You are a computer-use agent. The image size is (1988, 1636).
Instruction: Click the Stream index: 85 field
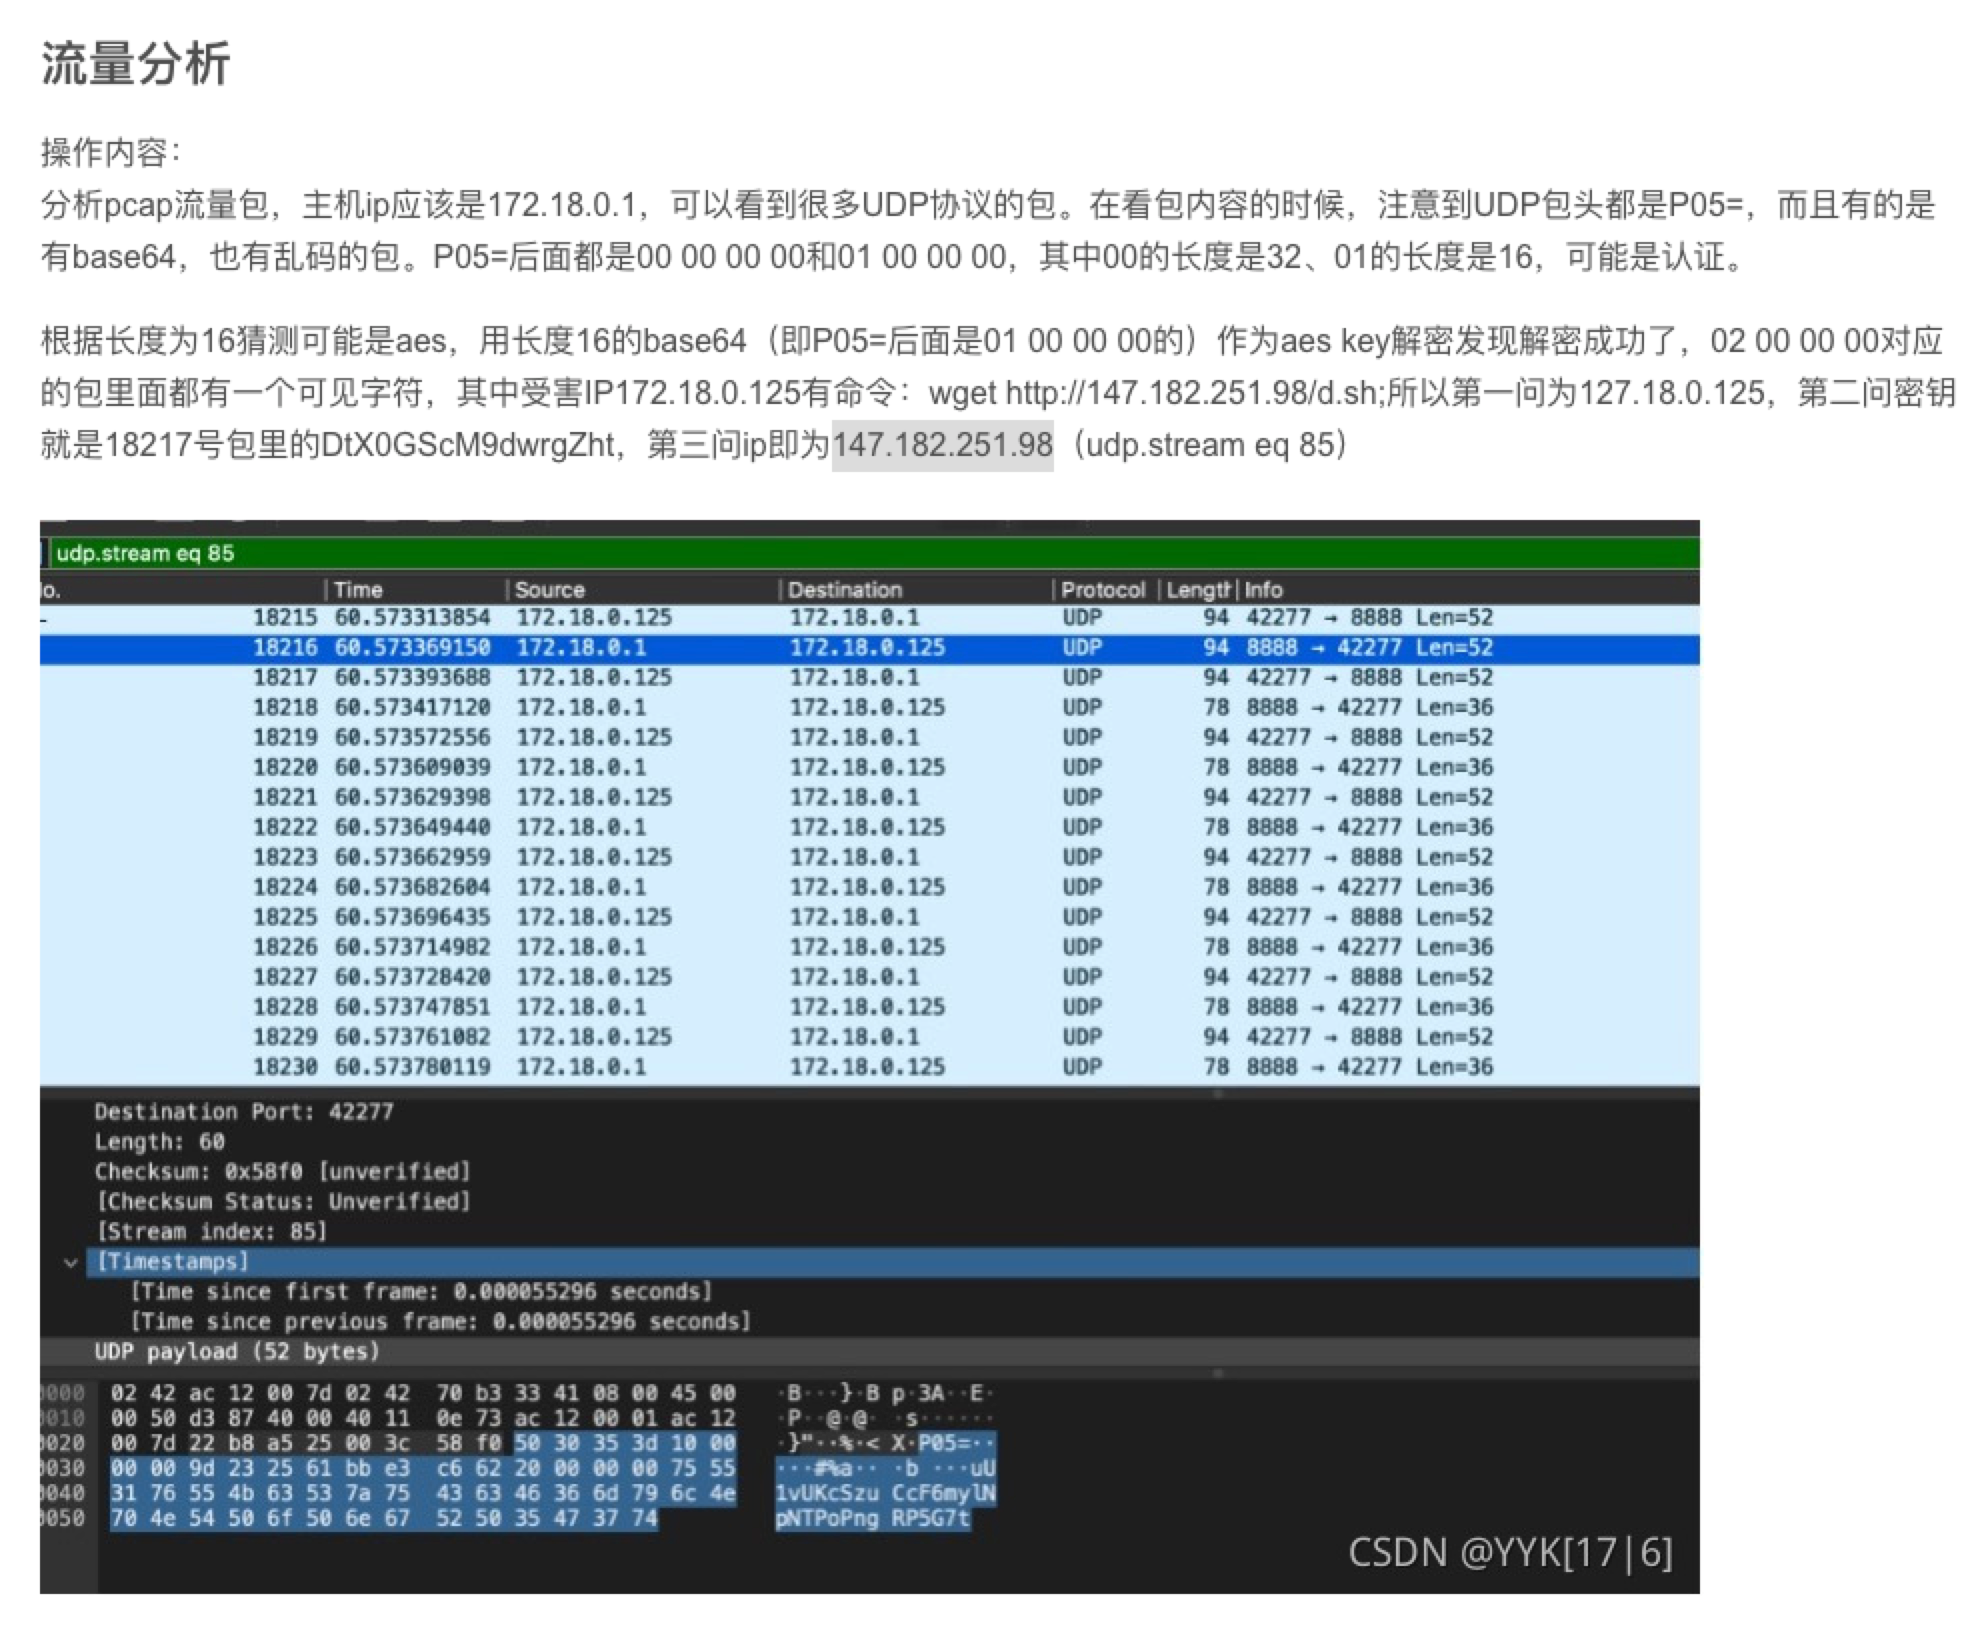point(211,1232)
